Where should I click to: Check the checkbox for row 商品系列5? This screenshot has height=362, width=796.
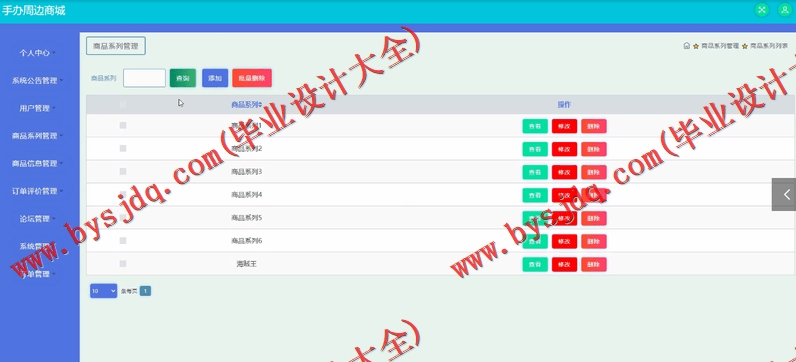123,218
